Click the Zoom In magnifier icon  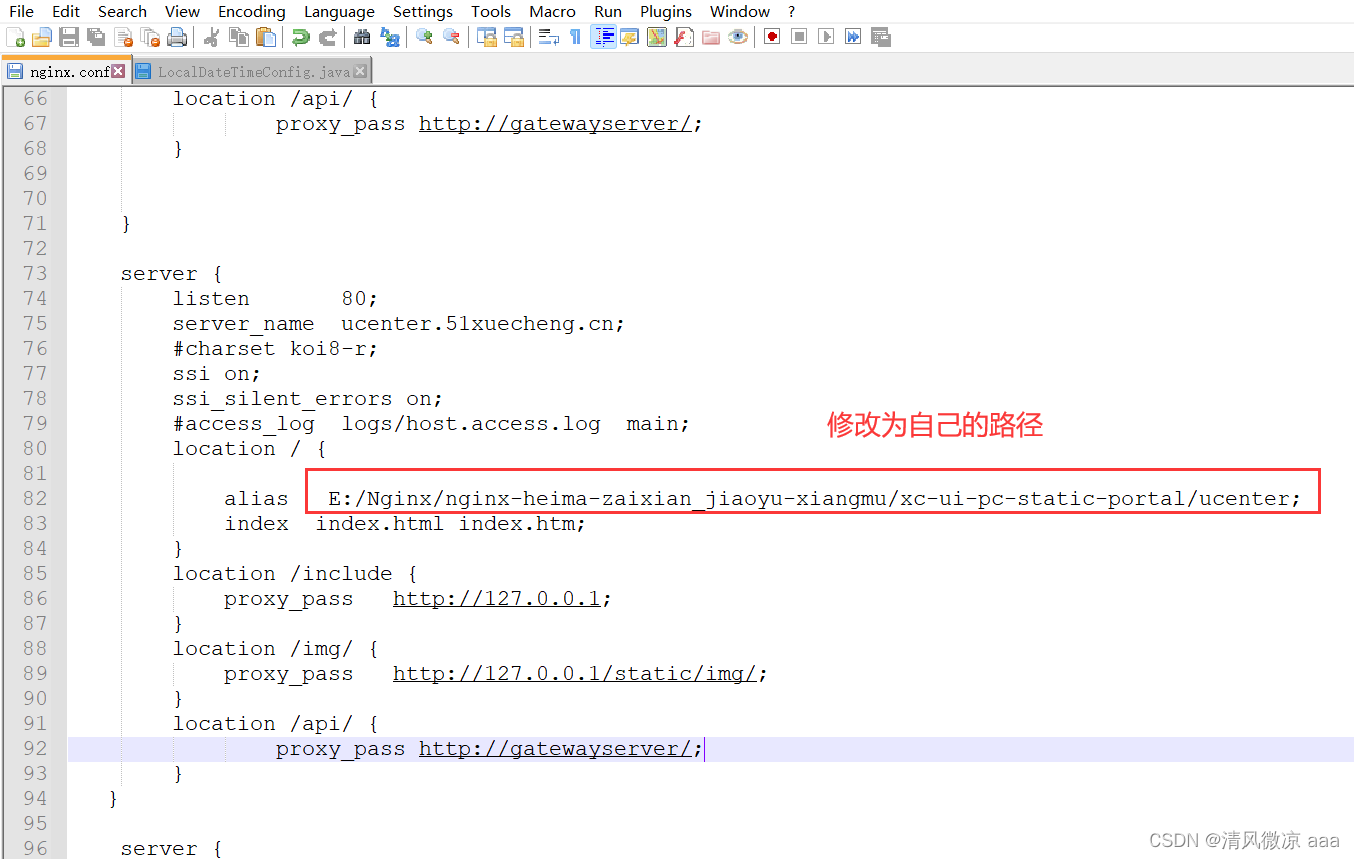pos(424,38)
